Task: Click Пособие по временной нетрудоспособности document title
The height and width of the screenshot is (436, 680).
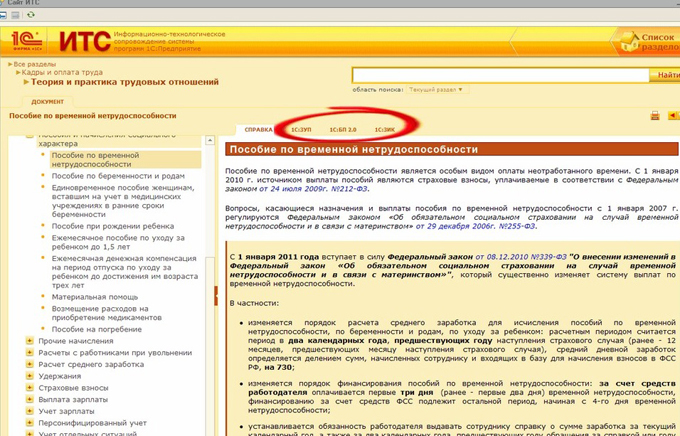Action: [x=93, y=116]
